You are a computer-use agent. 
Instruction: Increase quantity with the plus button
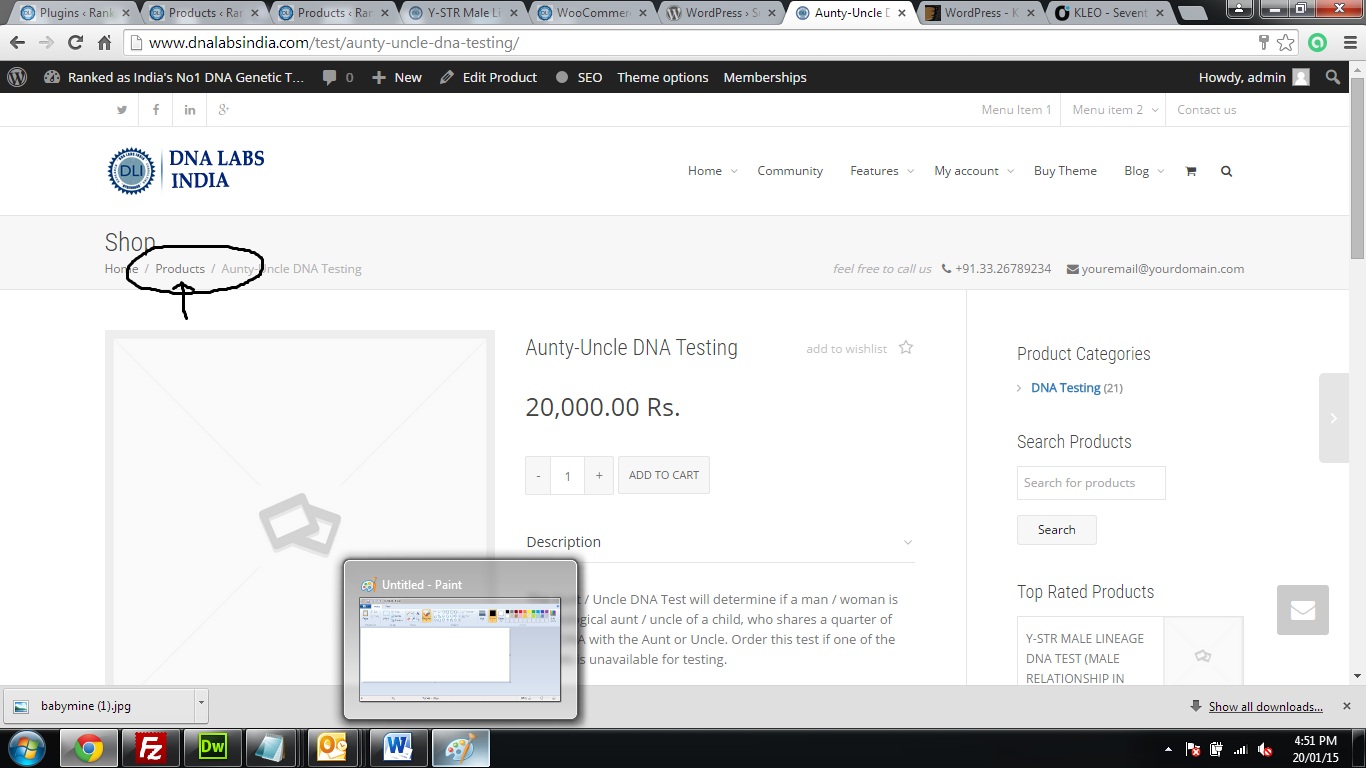coord(599,476)
